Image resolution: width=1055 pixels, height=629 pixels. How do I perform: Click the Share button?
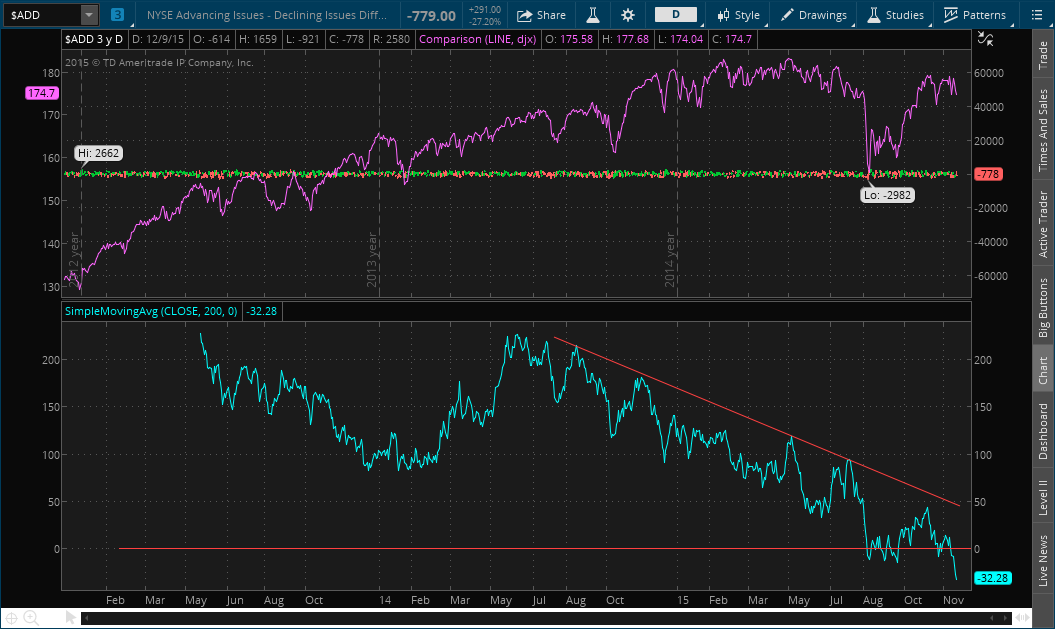coord(541,15)
